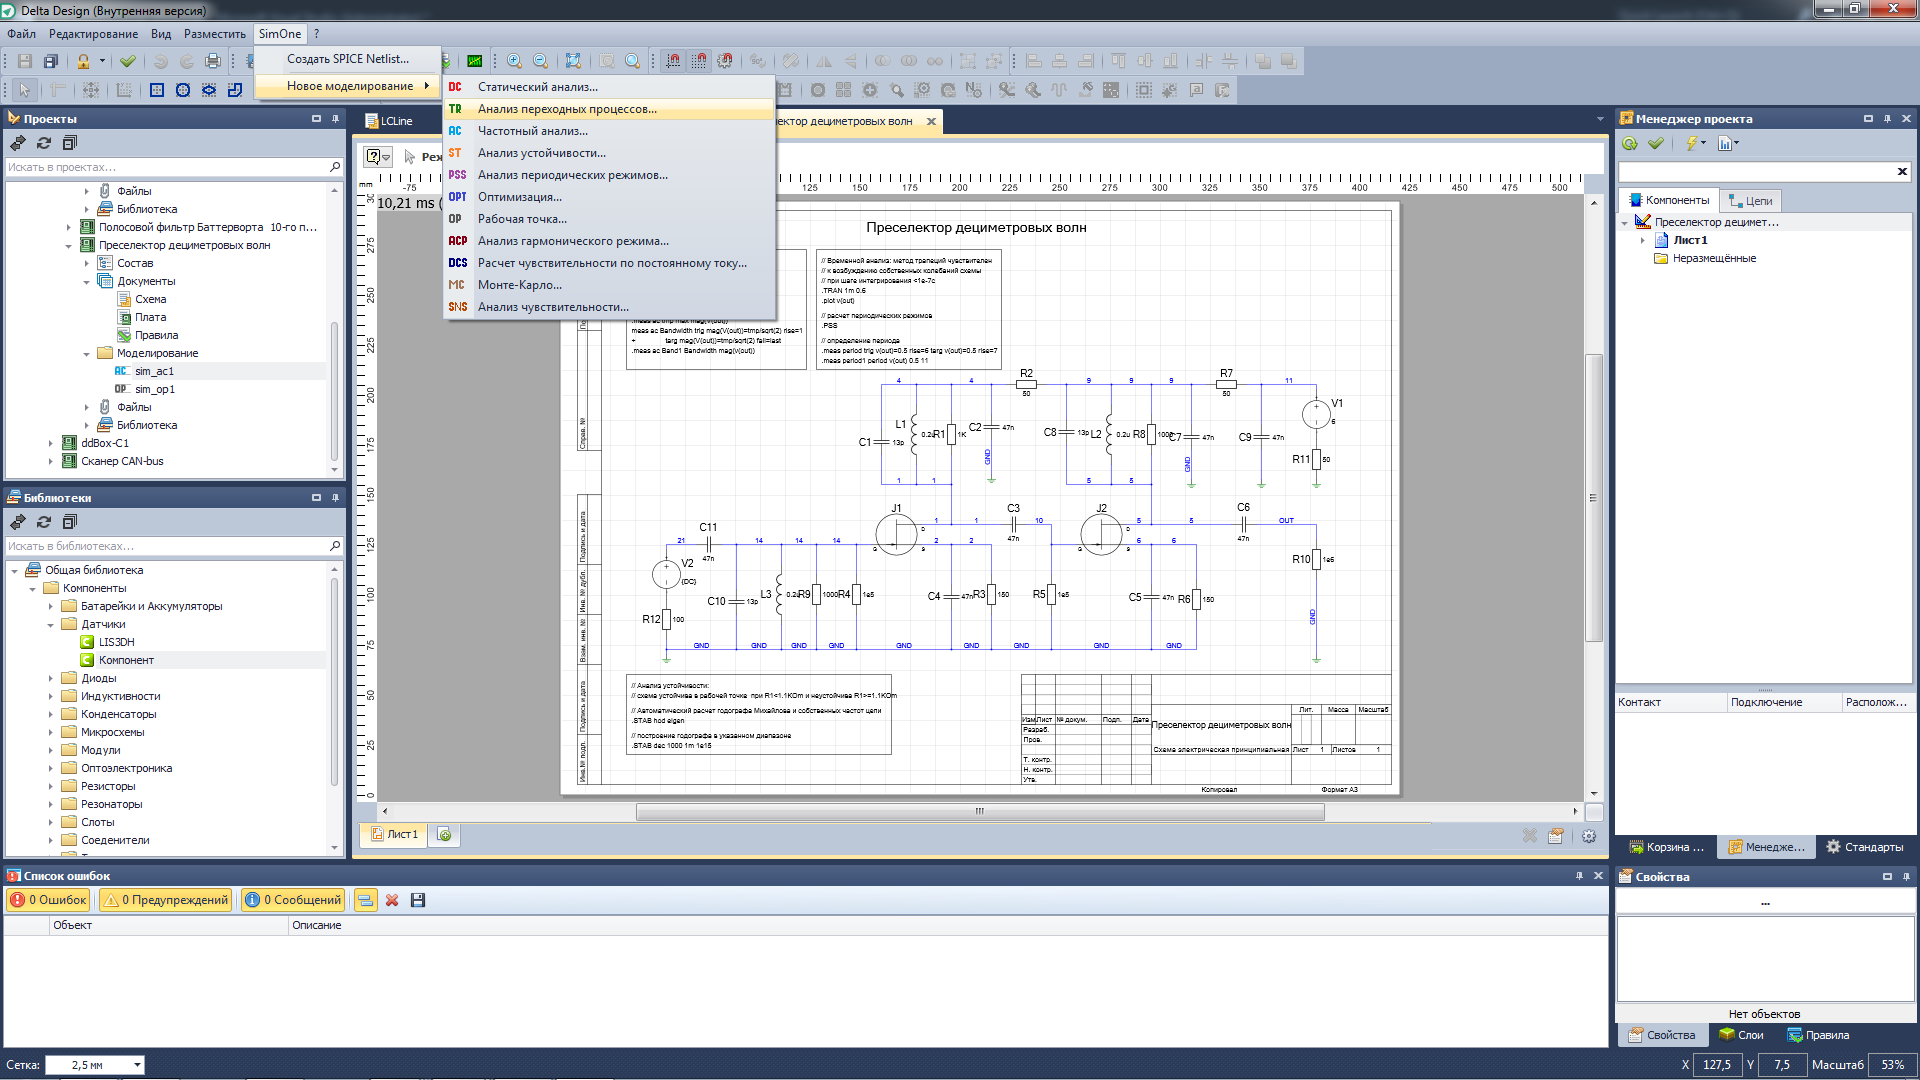Delete selected errors with red X icon
This screenshot has height=1080, width=1920.
392,900
